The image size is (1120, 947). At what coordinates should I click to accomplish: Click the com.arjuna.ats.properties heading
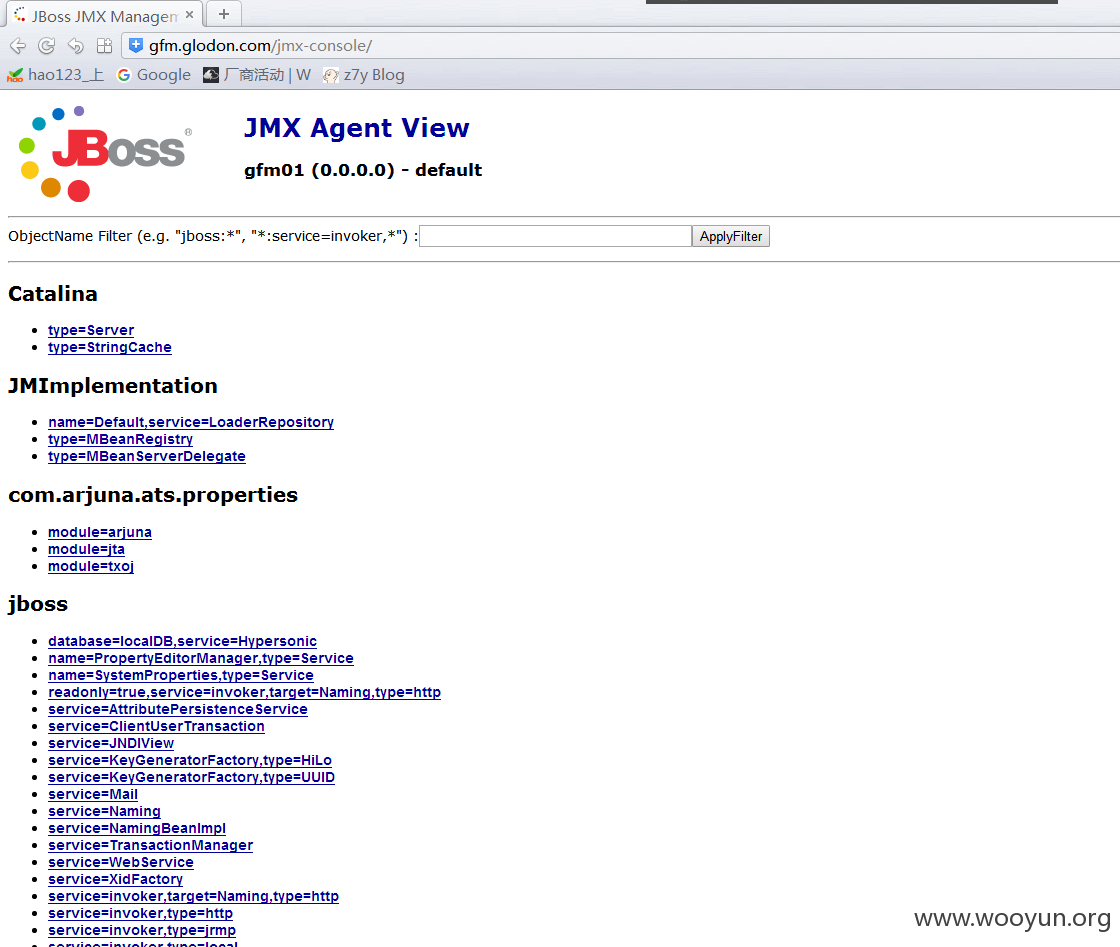[153, 496]
